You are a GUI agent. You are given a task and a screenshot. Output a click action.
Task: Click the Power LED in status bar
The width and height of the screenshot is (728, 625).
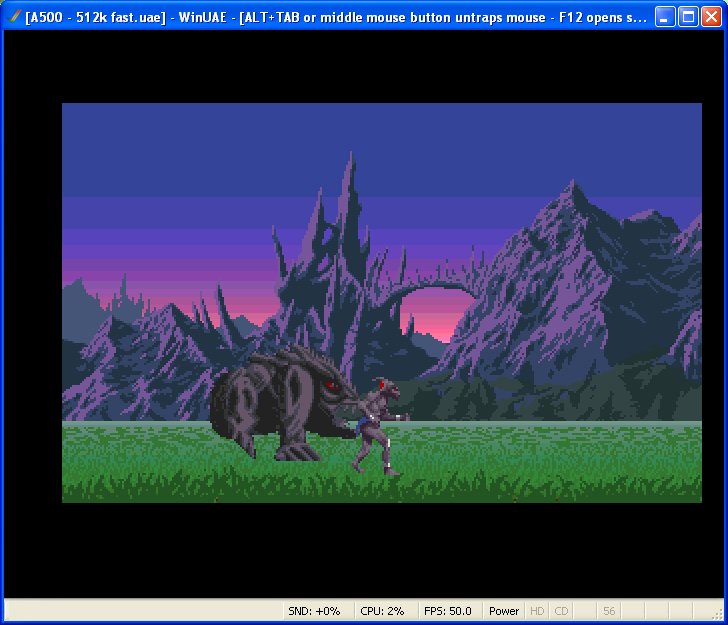[x=504, y=611]
